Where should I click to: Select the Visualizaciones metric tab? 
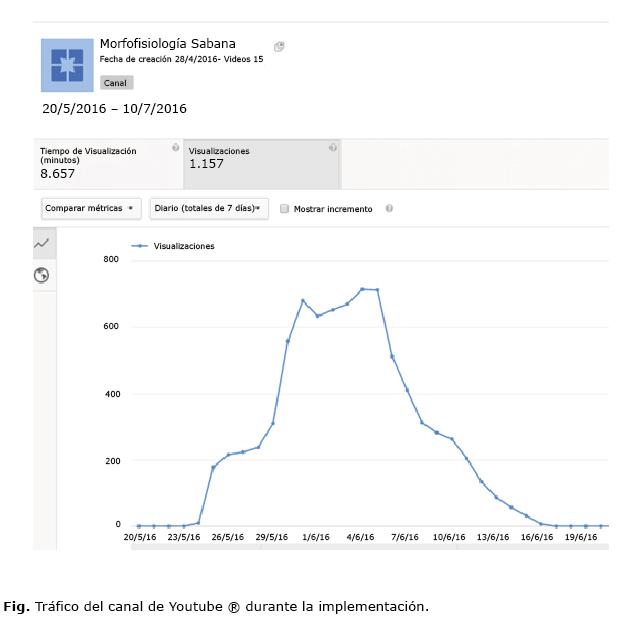pyautogui.click(x=262, y=164)
